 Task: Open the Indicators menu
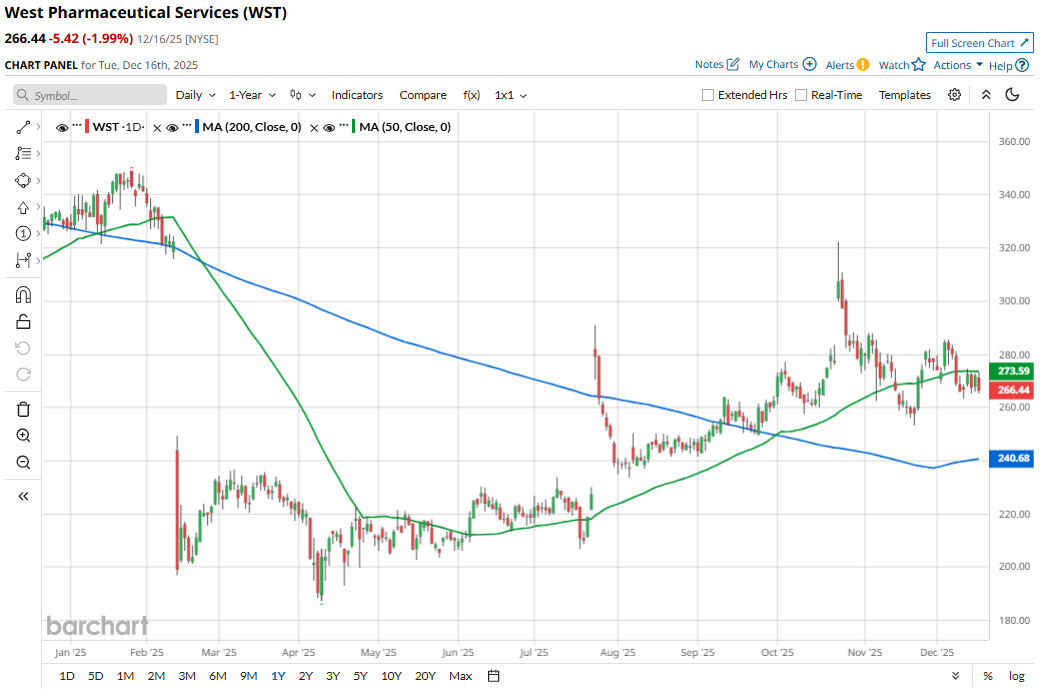357,95
